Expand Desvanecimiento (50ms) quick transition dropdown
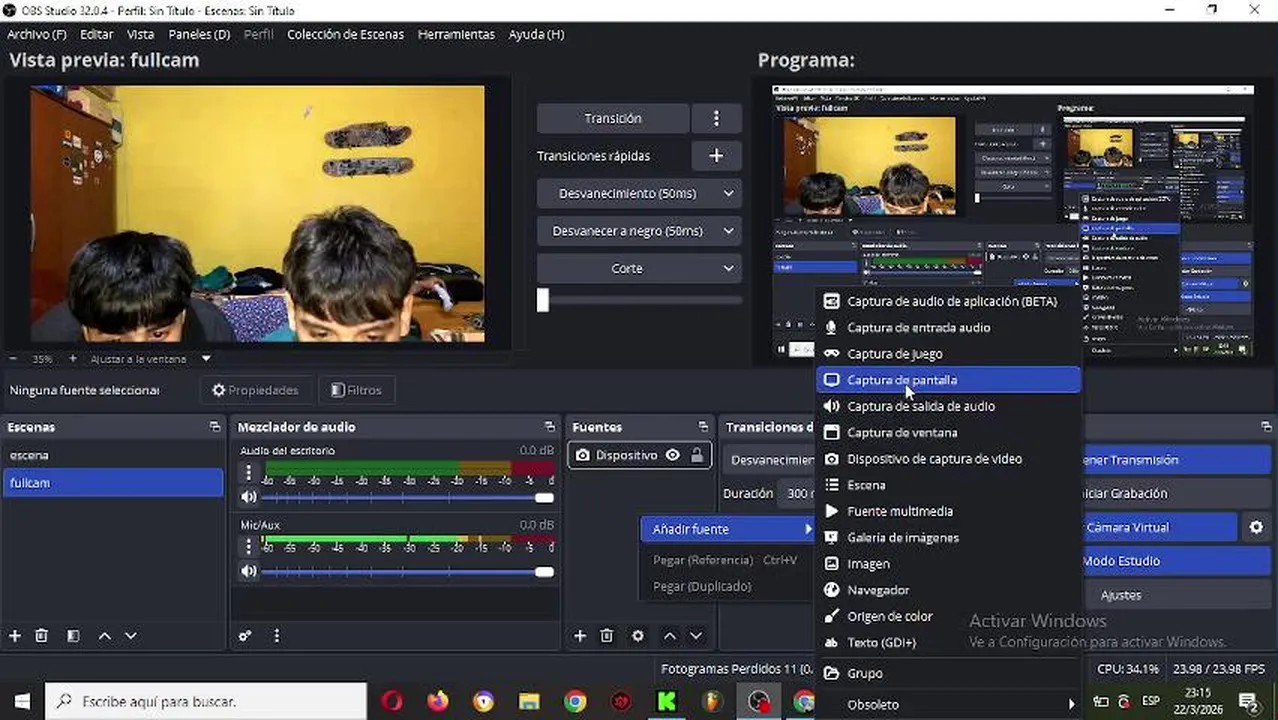1278x720 pixels. 728,193
